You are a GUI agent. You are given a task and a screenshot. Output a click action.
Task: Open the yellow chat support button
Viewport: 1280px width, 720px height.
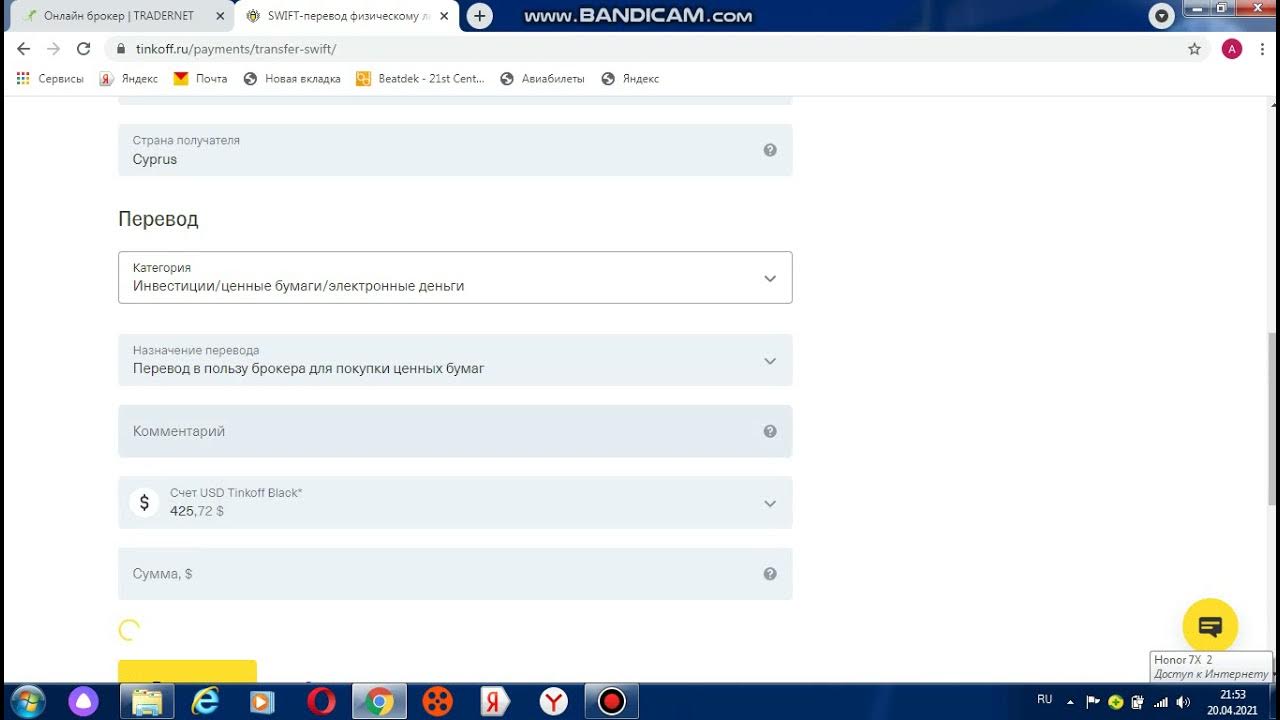(x=1210, y=626)
